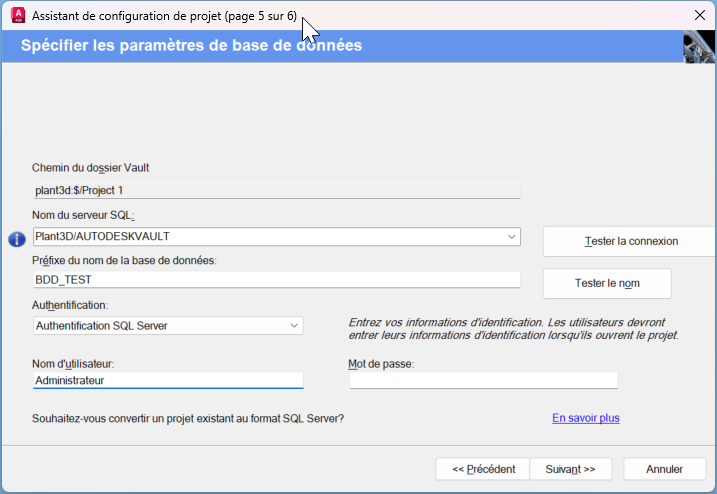Click the Authentification label

click(70, 305)
